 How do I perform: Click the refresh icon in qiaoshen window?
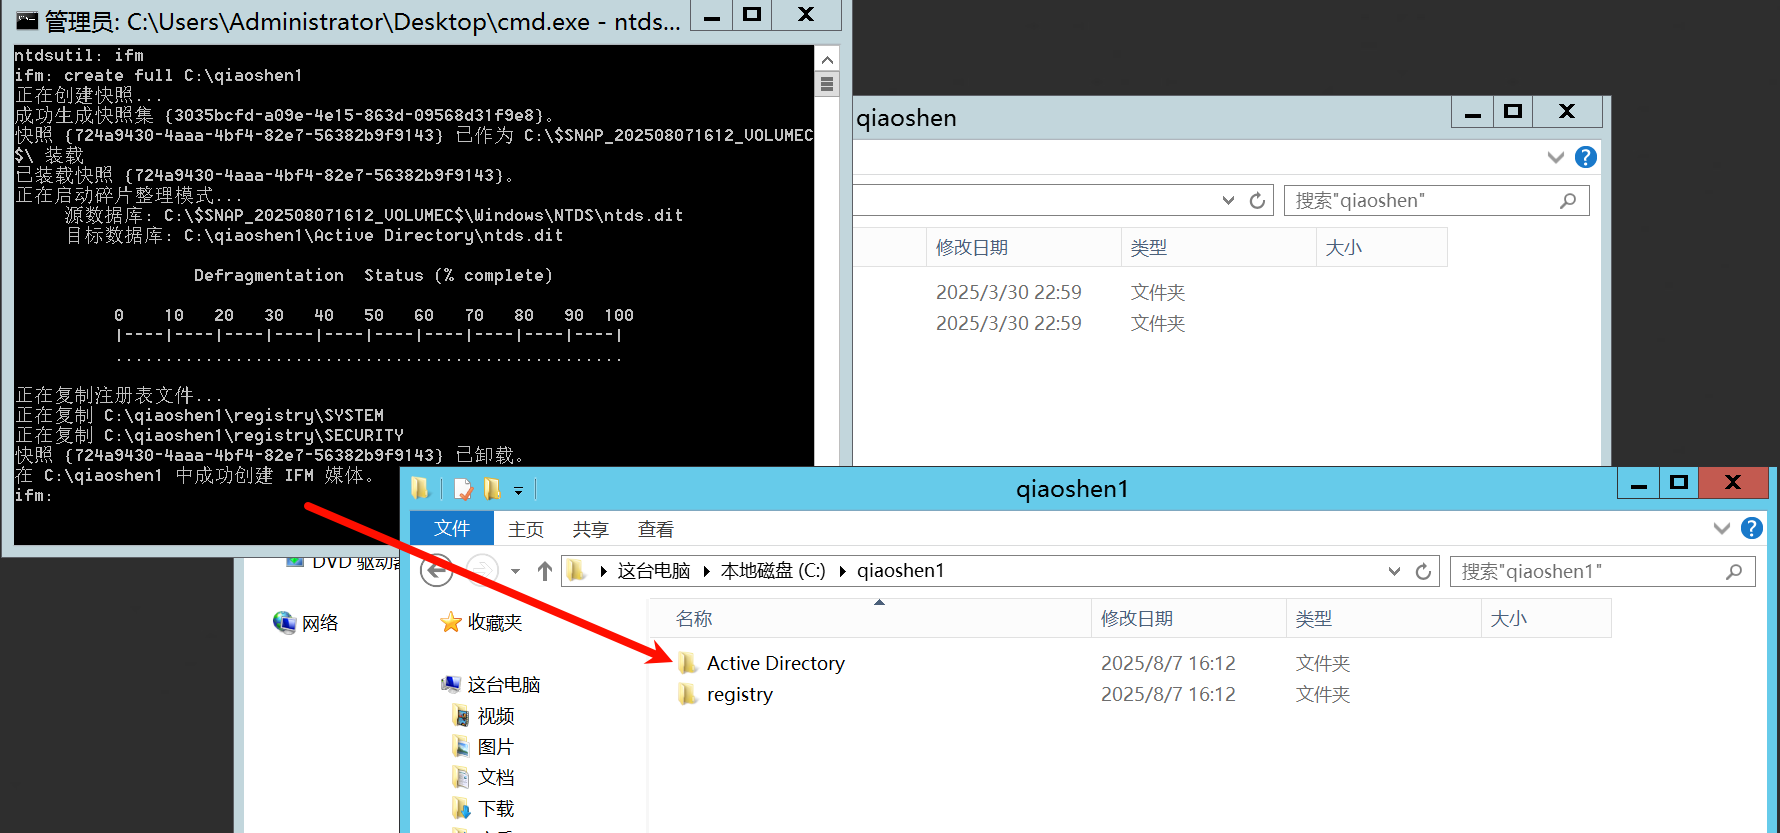[x=1257, y=200]
